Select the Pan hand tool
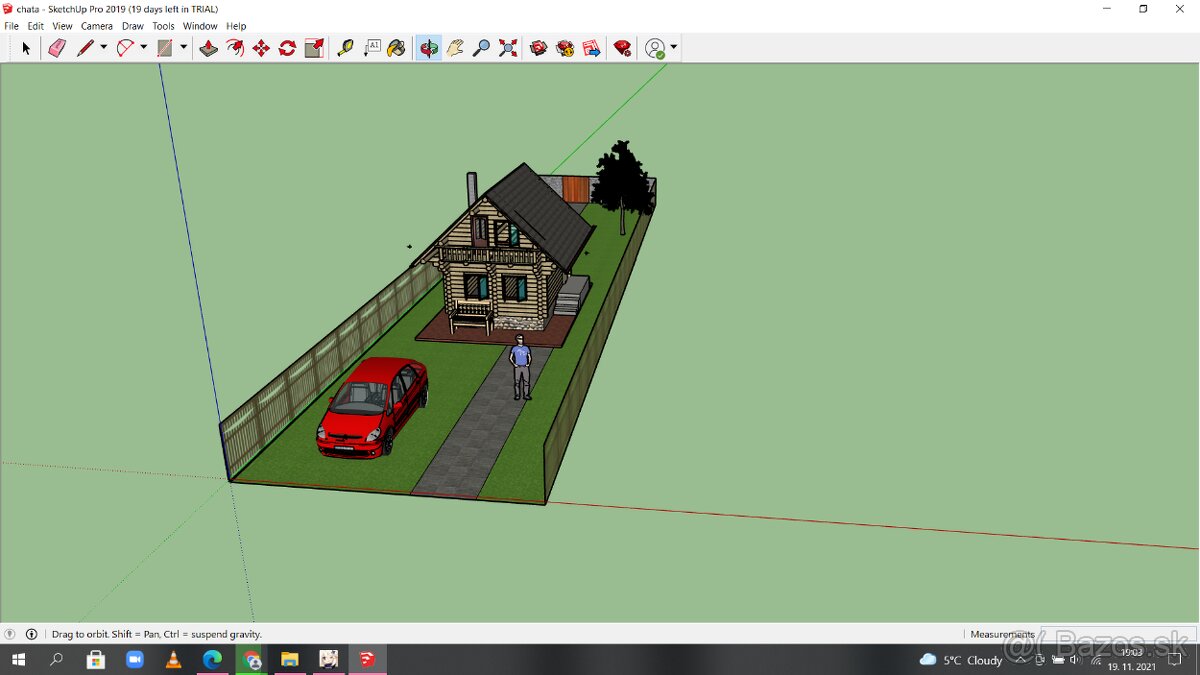Screen dimensions: 1200x675 pyautogui.click(x=455, y=48)
